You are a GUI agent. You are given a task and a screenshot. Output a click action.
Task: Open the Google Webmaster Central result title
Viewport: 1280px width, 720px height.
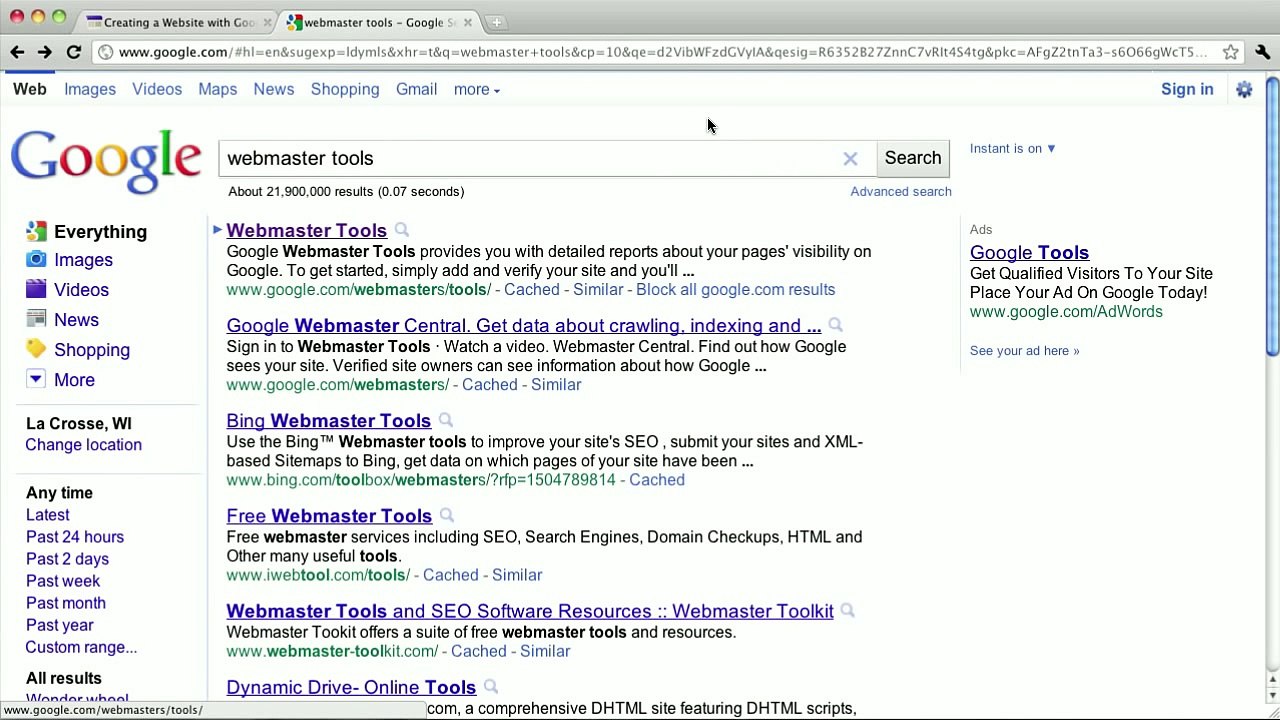(x=523, y=326)
